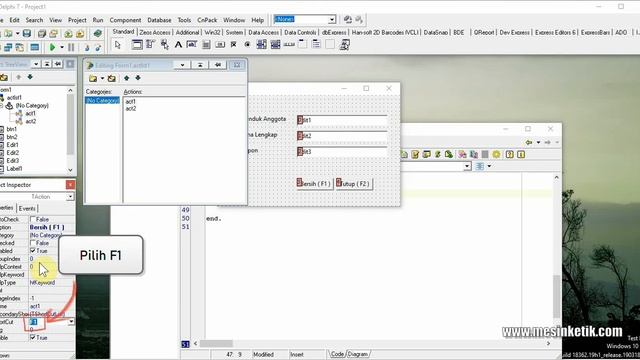Select the ActionList component at palette end

(x=344, y=44)
